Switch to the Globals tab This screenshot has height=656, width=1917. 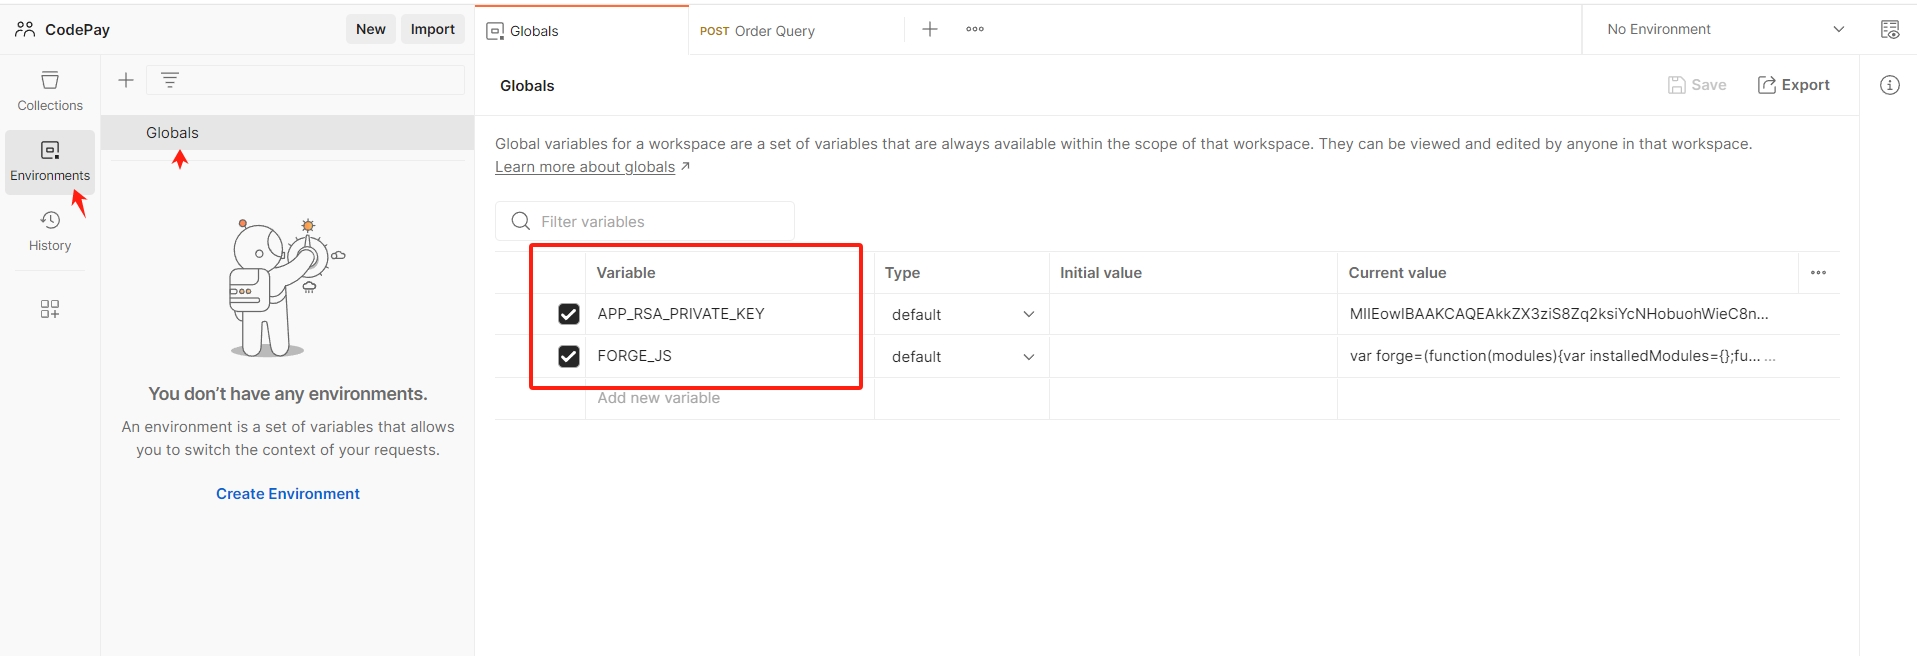point(582,30)
